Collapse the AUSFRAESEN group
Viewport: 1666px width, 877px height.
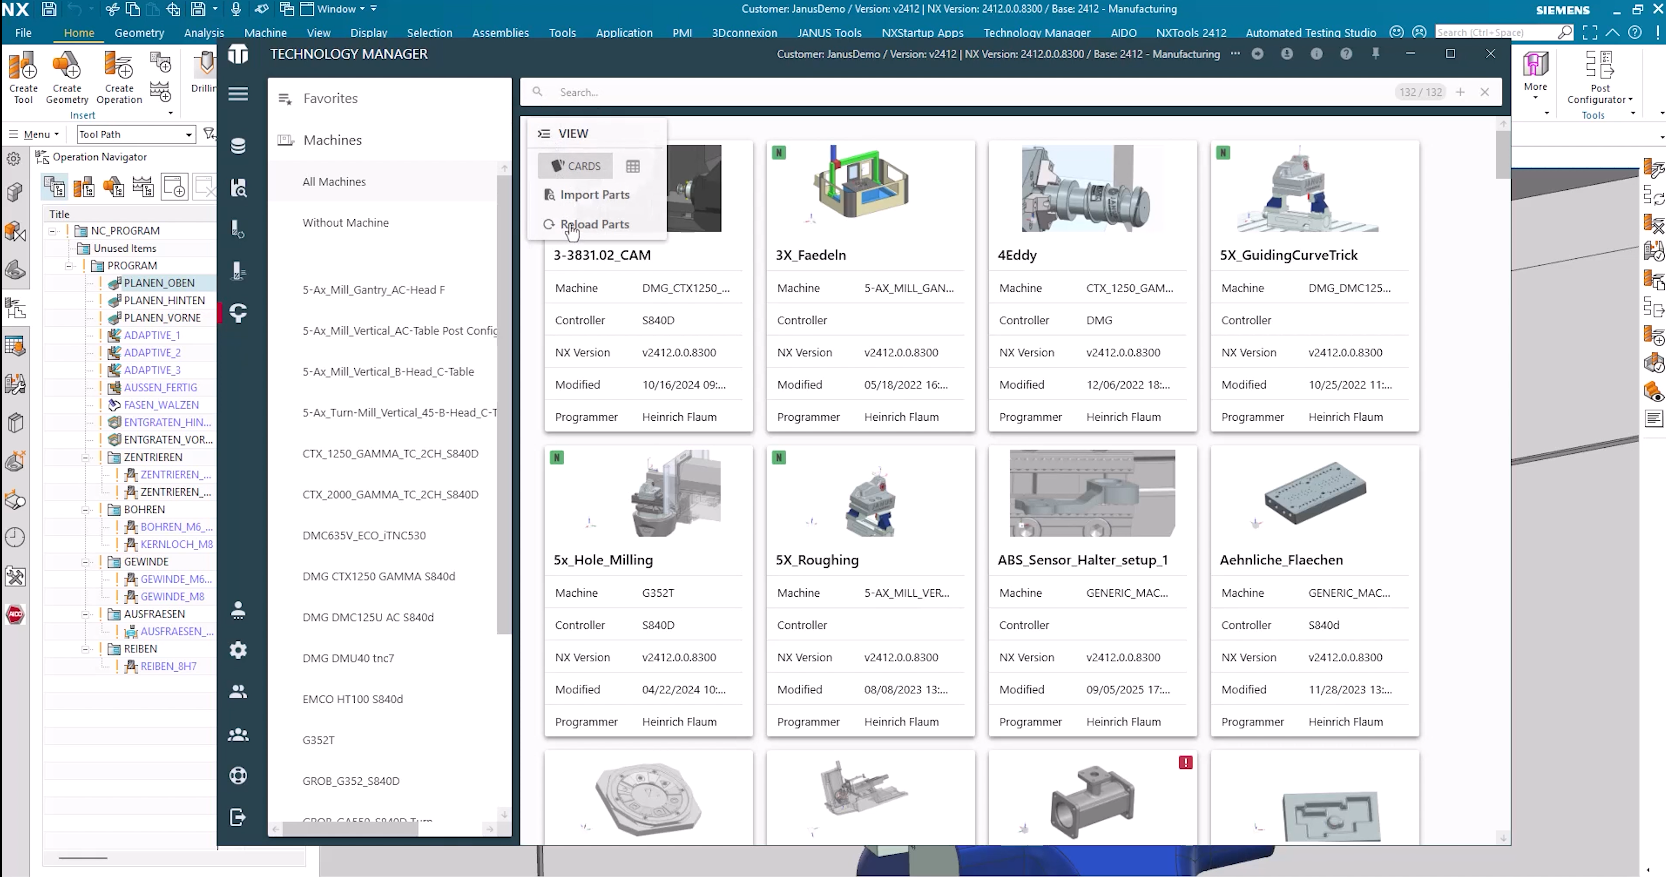point(86,614)
